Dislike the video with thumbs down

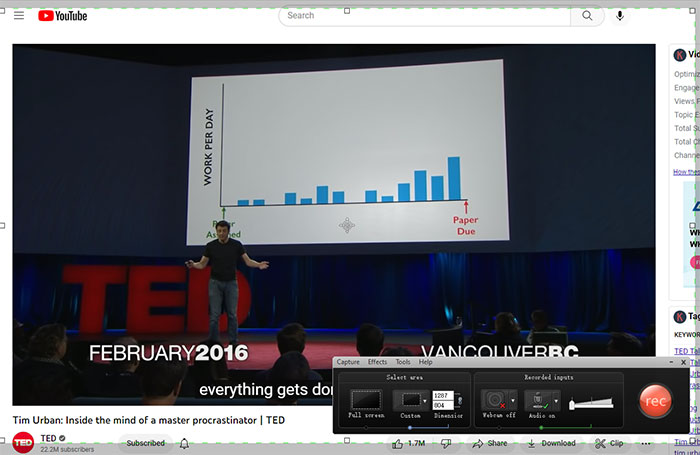click(x=446, y=443)
